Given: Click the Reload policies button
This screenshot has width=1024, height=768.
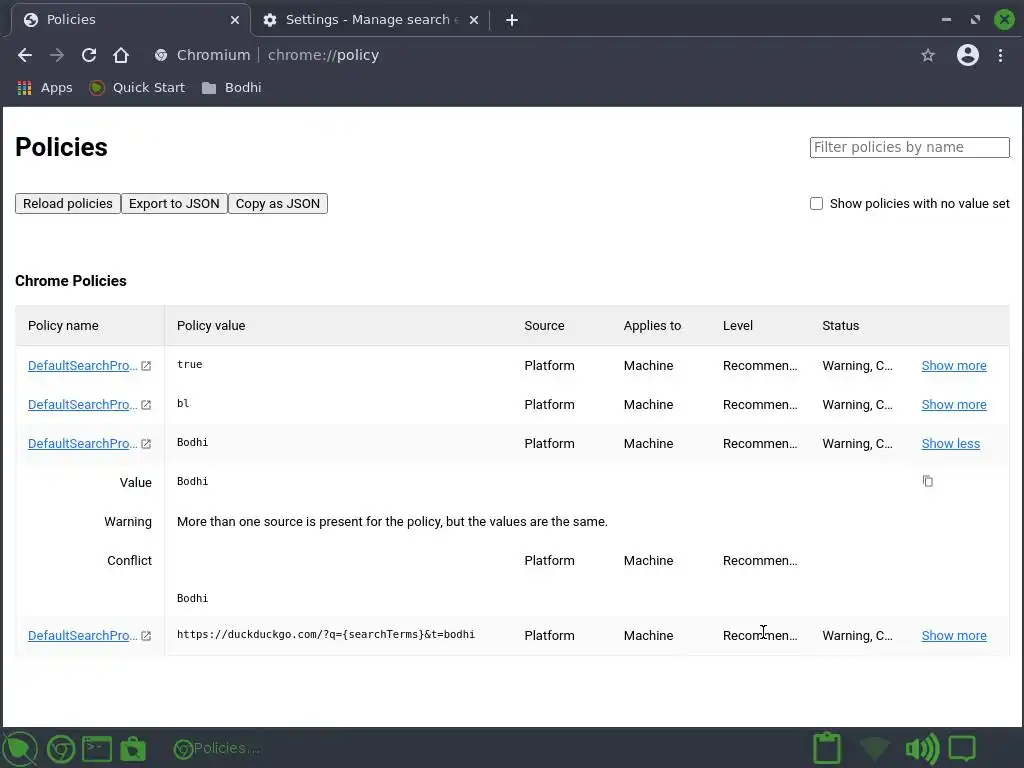Looking at the screenshot, I should pyautogui.click(x=68, y=203).
